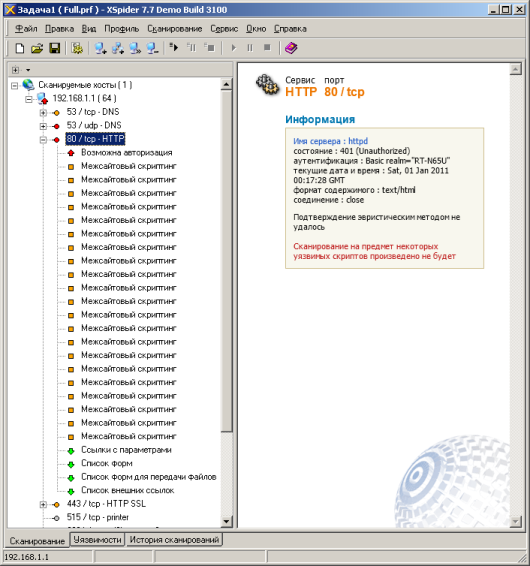Open the Файл menu

point(26,29)
